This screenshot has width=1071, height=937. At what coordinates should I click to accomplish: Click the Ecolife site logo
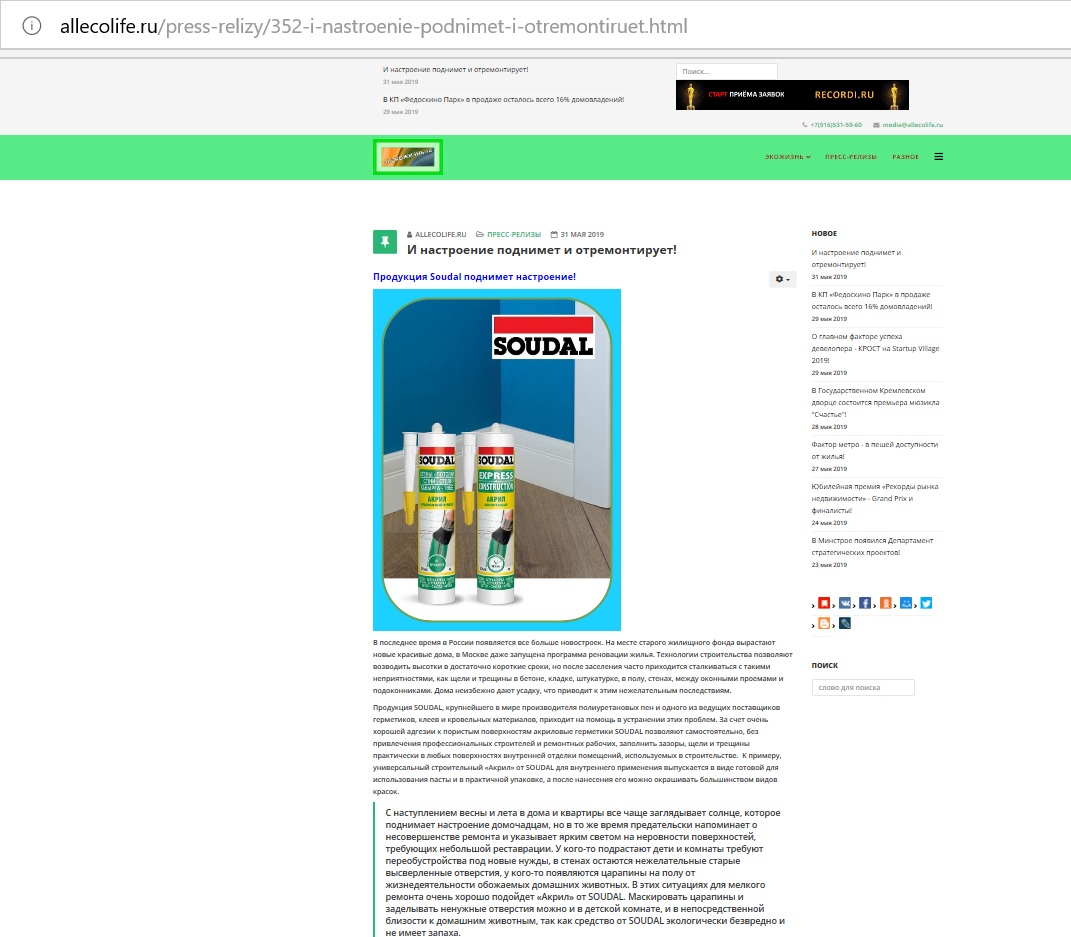coord(408,157)
